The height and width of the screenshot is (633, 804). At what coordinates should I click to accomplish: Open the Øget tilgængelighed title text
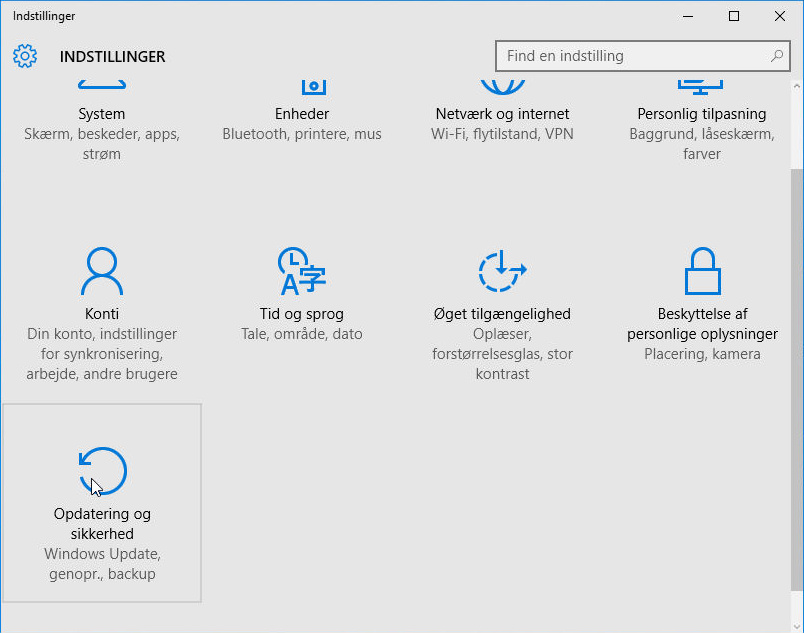point(502,314)
